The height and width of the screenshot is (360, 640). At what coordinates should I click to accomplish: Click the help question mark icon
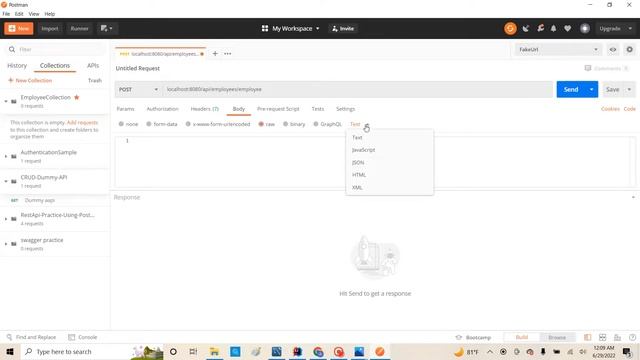coord(632,337)
